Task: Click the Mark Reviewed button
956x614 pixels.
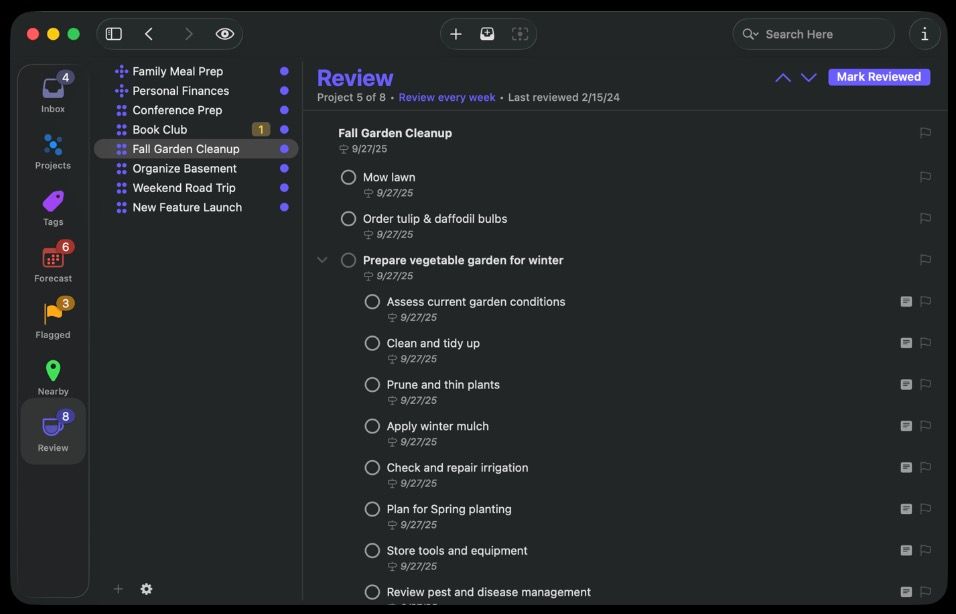Action: click(879, 77)
